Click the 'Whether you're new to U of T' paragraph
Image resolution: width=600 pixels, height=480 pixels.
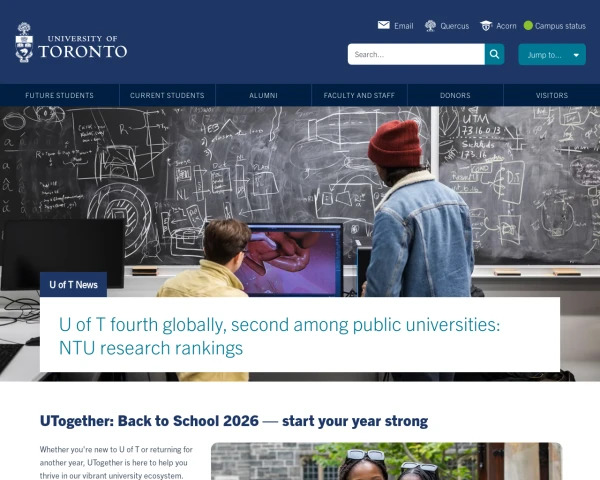[116, 462]
